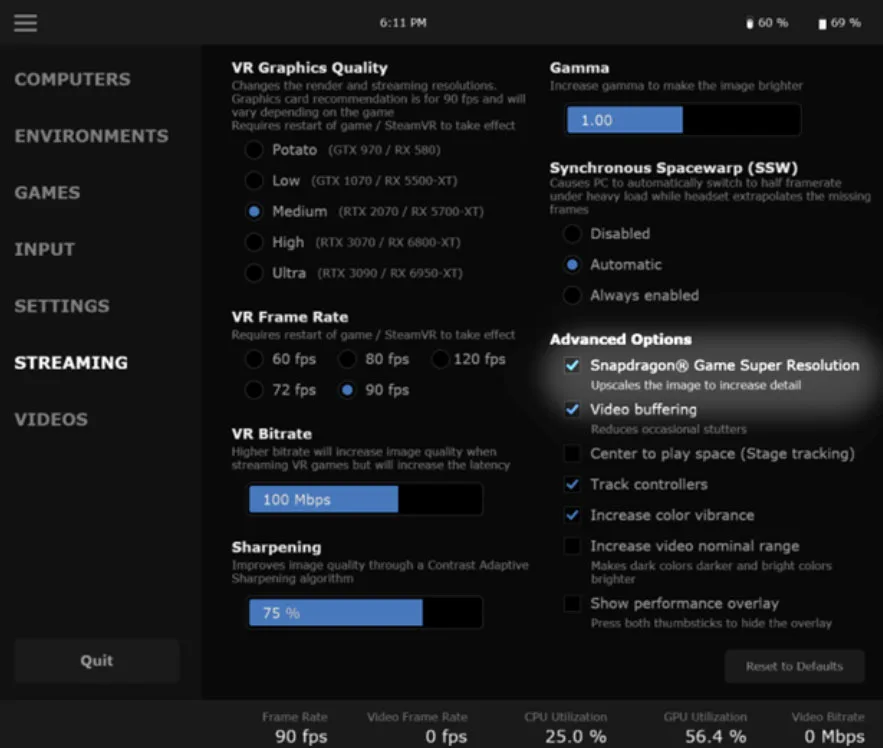Set SSW to Always enabled

(x=572, y=295)
